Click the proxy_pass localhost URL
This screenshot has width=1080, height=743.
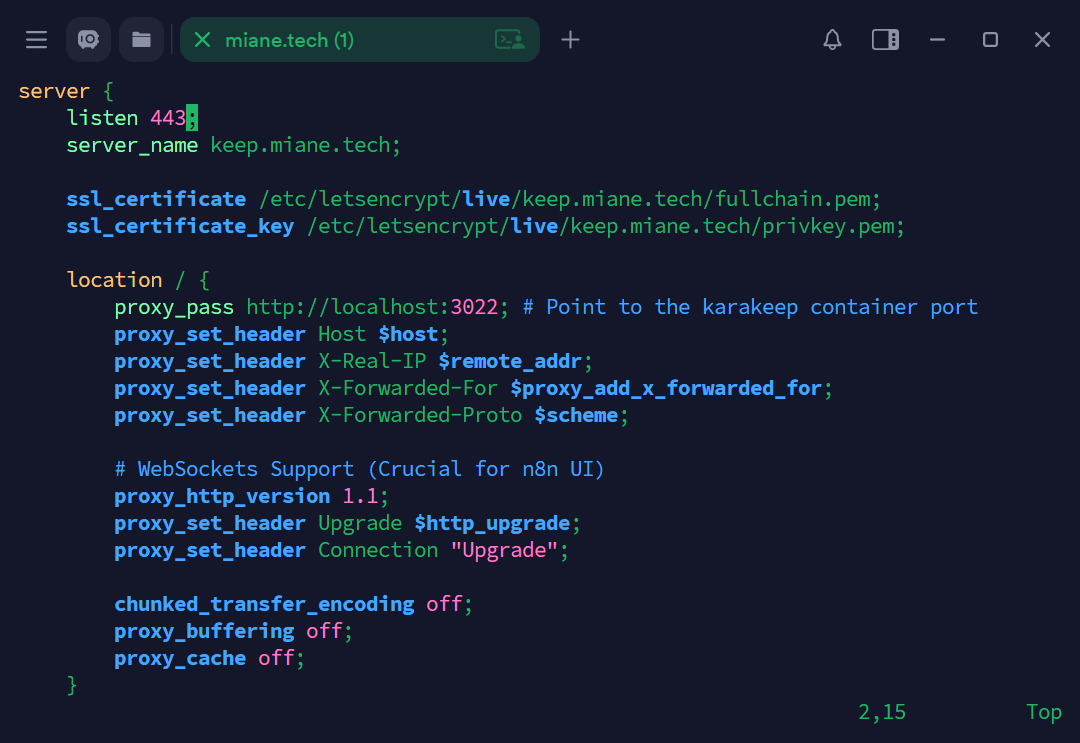click(x=372, y=307)
